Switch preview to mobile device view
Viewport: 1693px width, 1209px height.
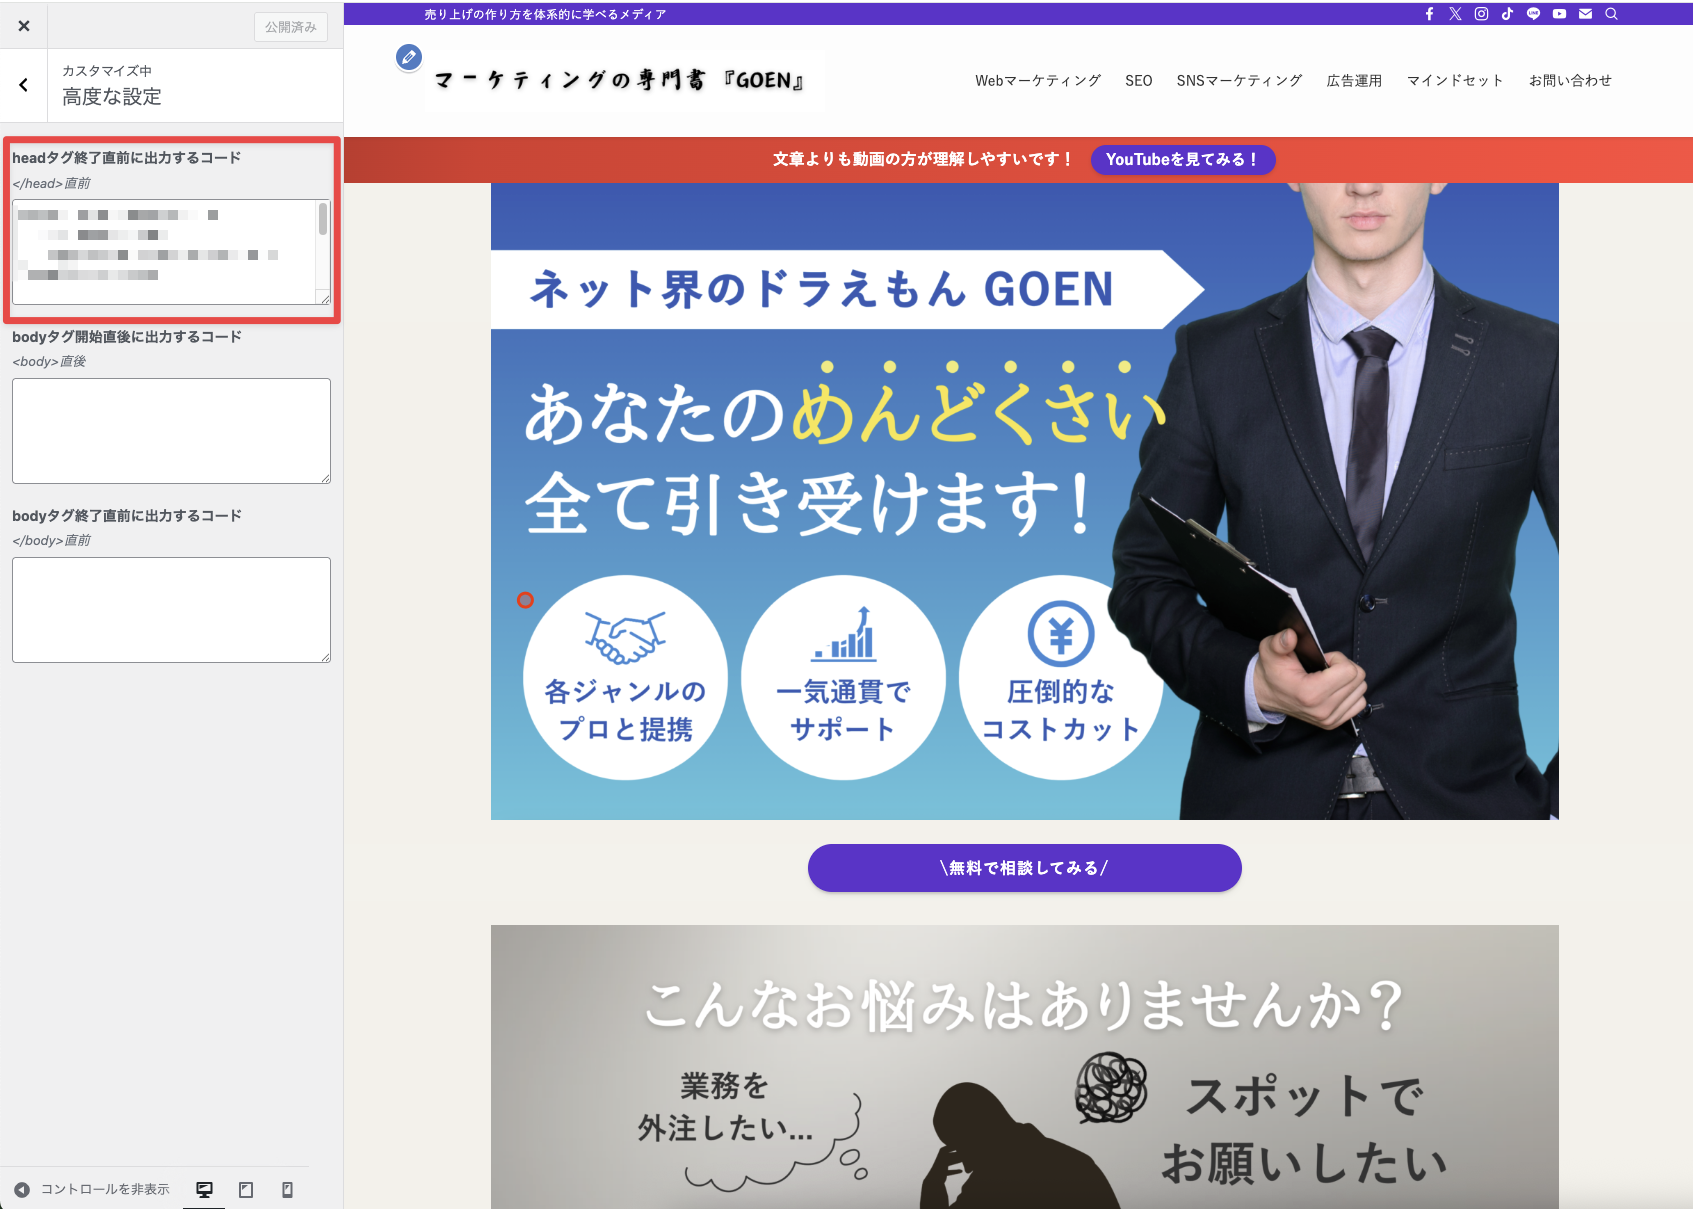[287, 1189]
